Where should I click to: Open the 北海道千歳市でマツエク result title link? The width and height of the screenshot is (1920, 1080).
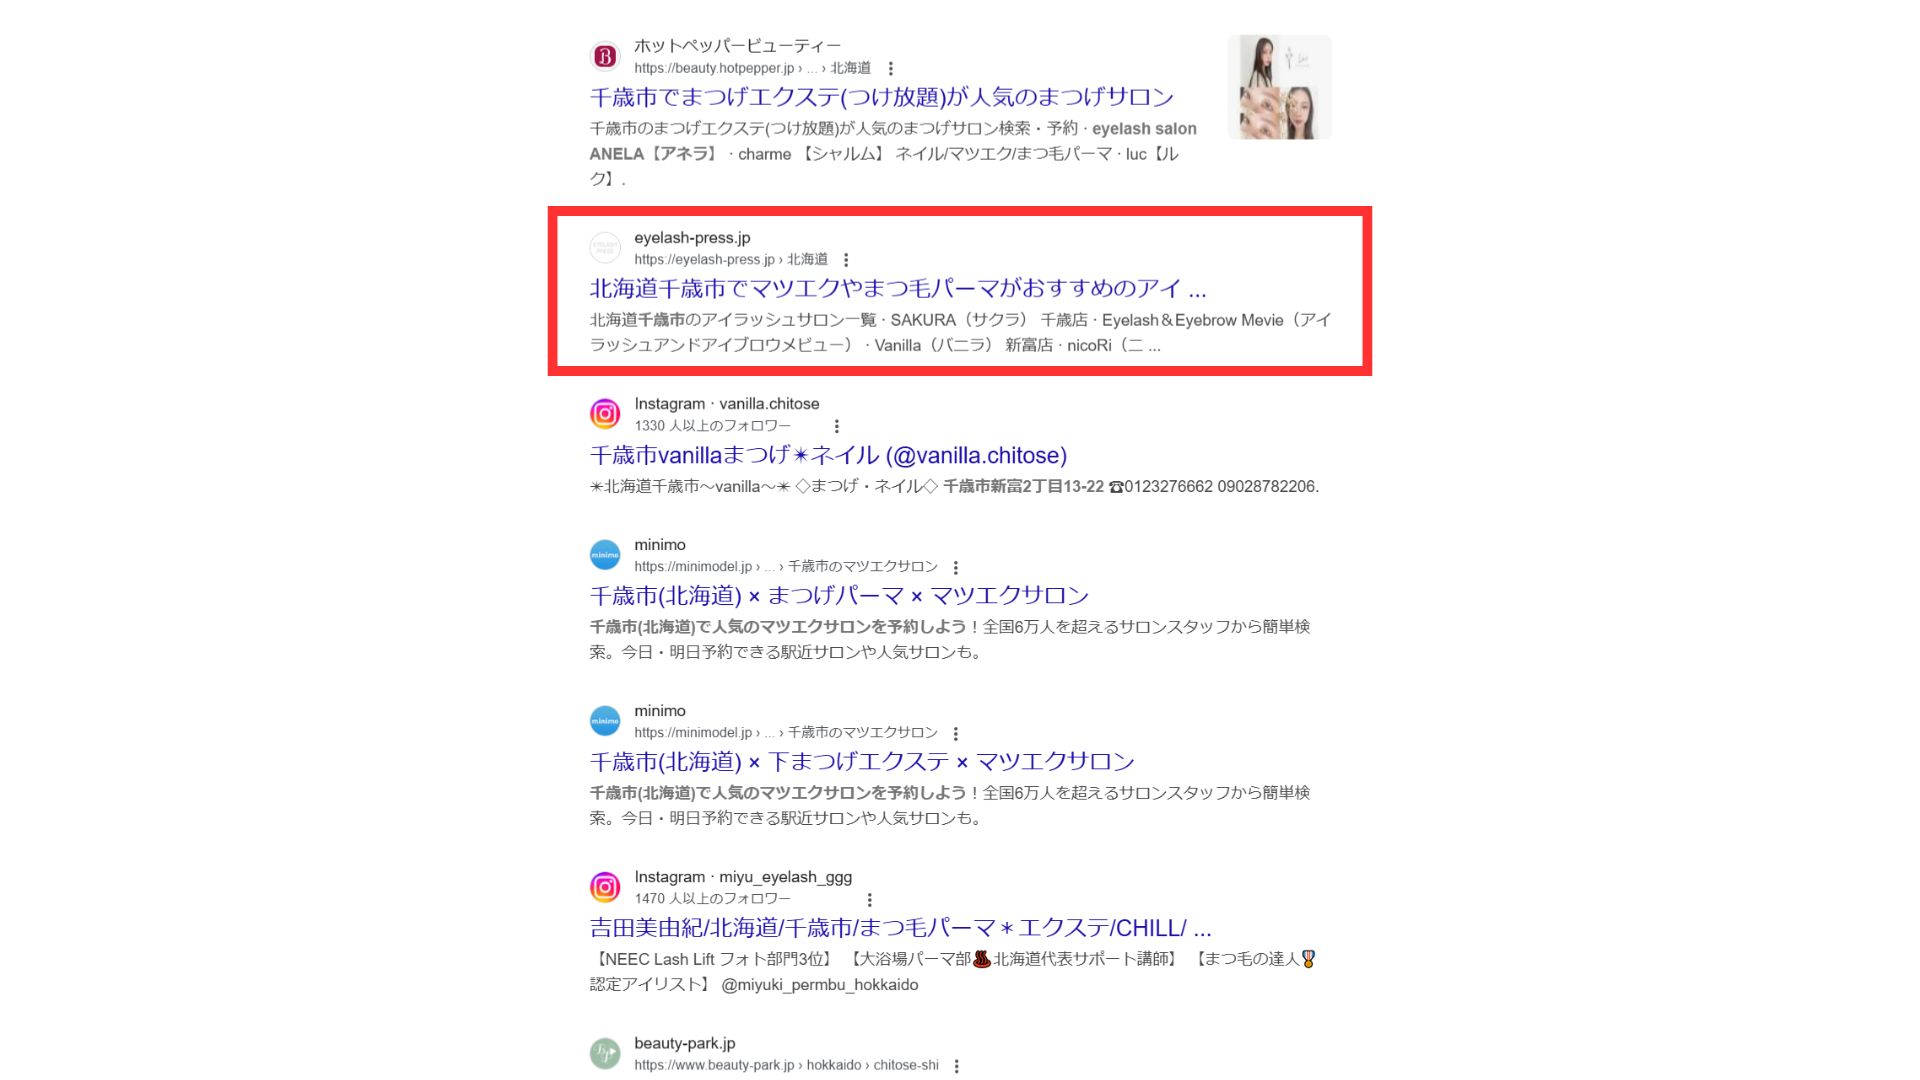(x=898, y=288)
